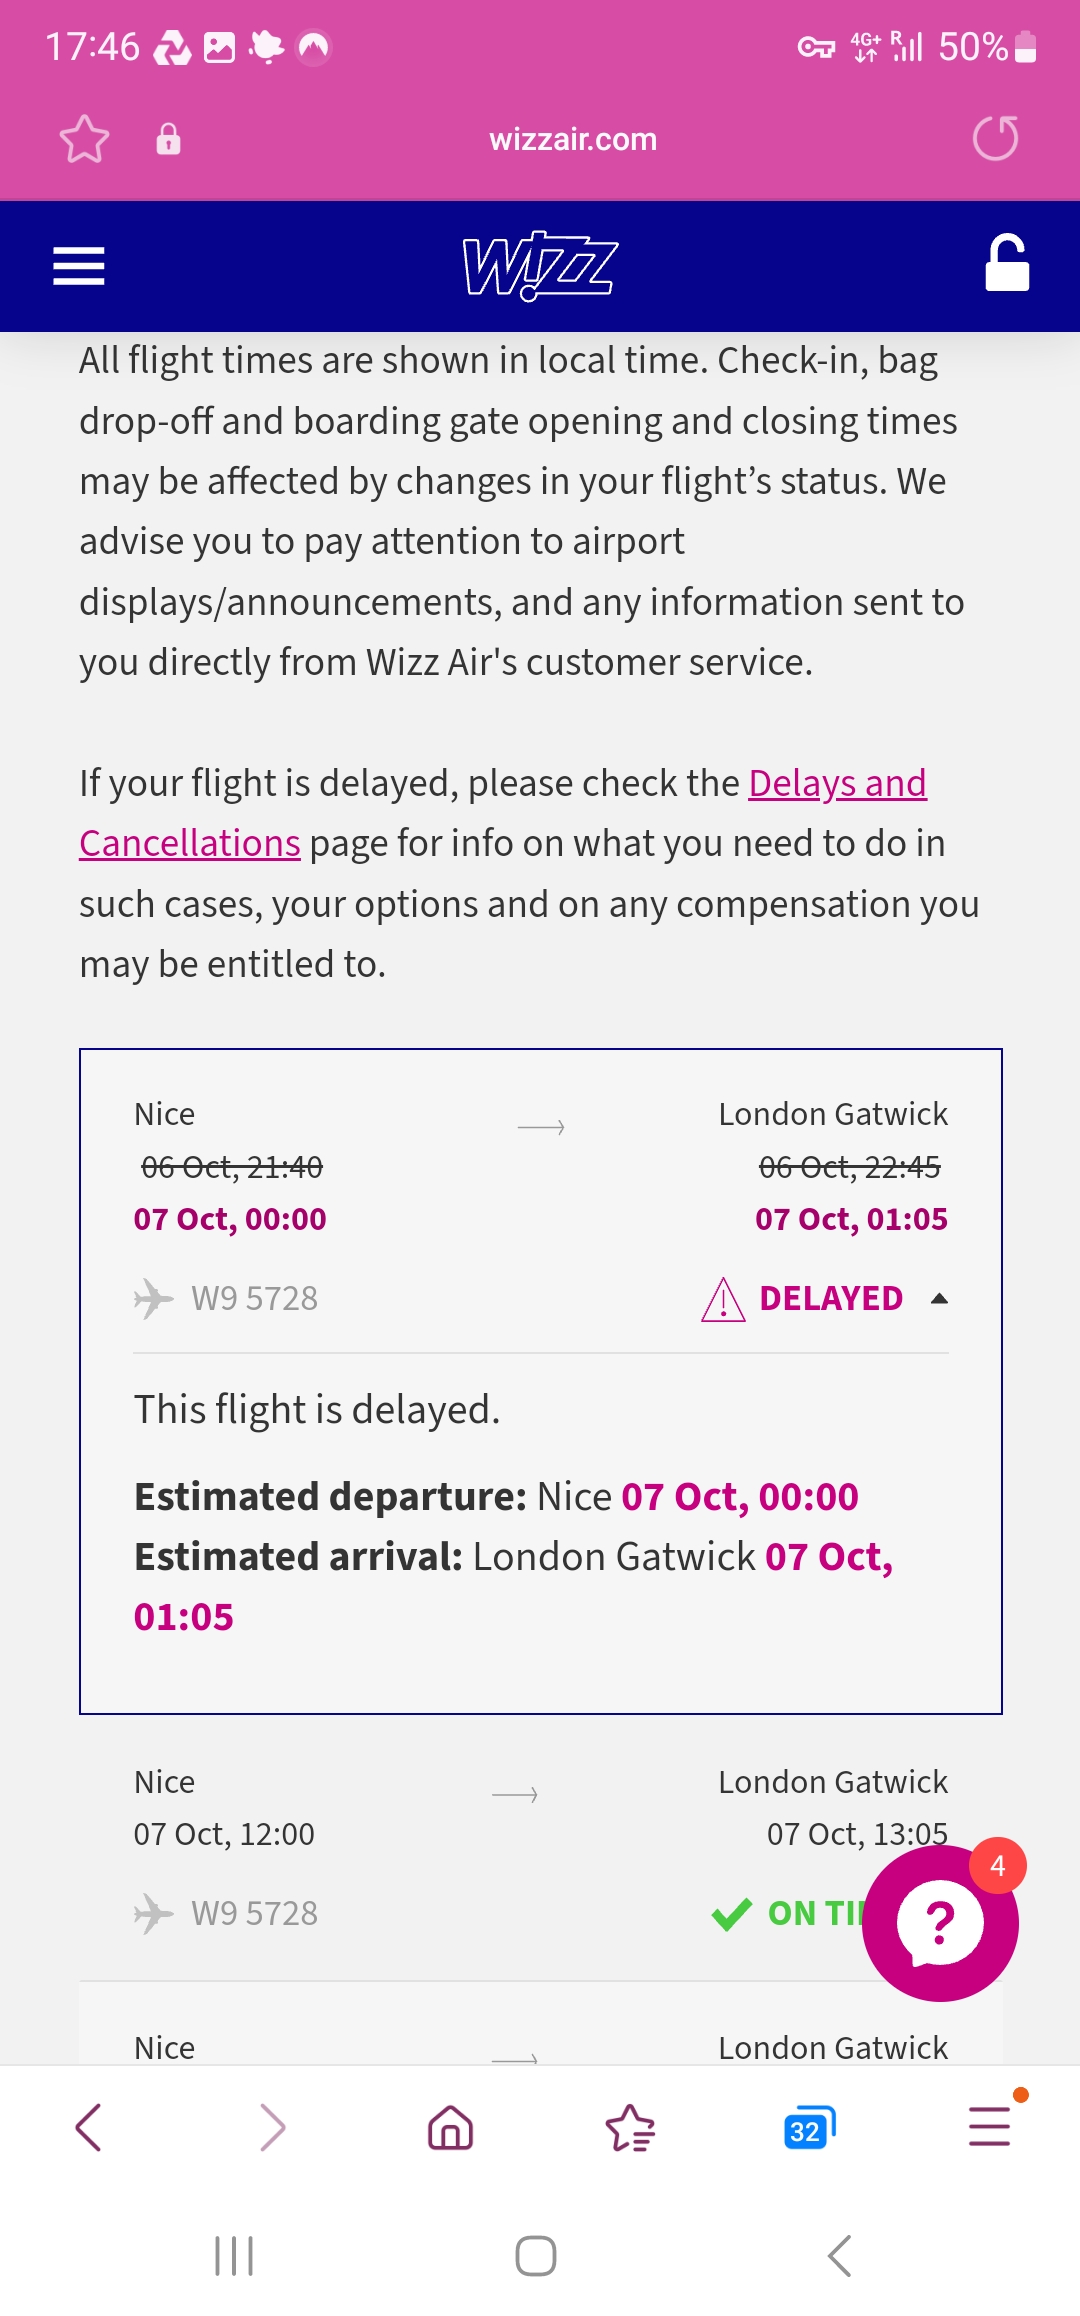Reload the page with refresh icon

(x=996, y=138)
